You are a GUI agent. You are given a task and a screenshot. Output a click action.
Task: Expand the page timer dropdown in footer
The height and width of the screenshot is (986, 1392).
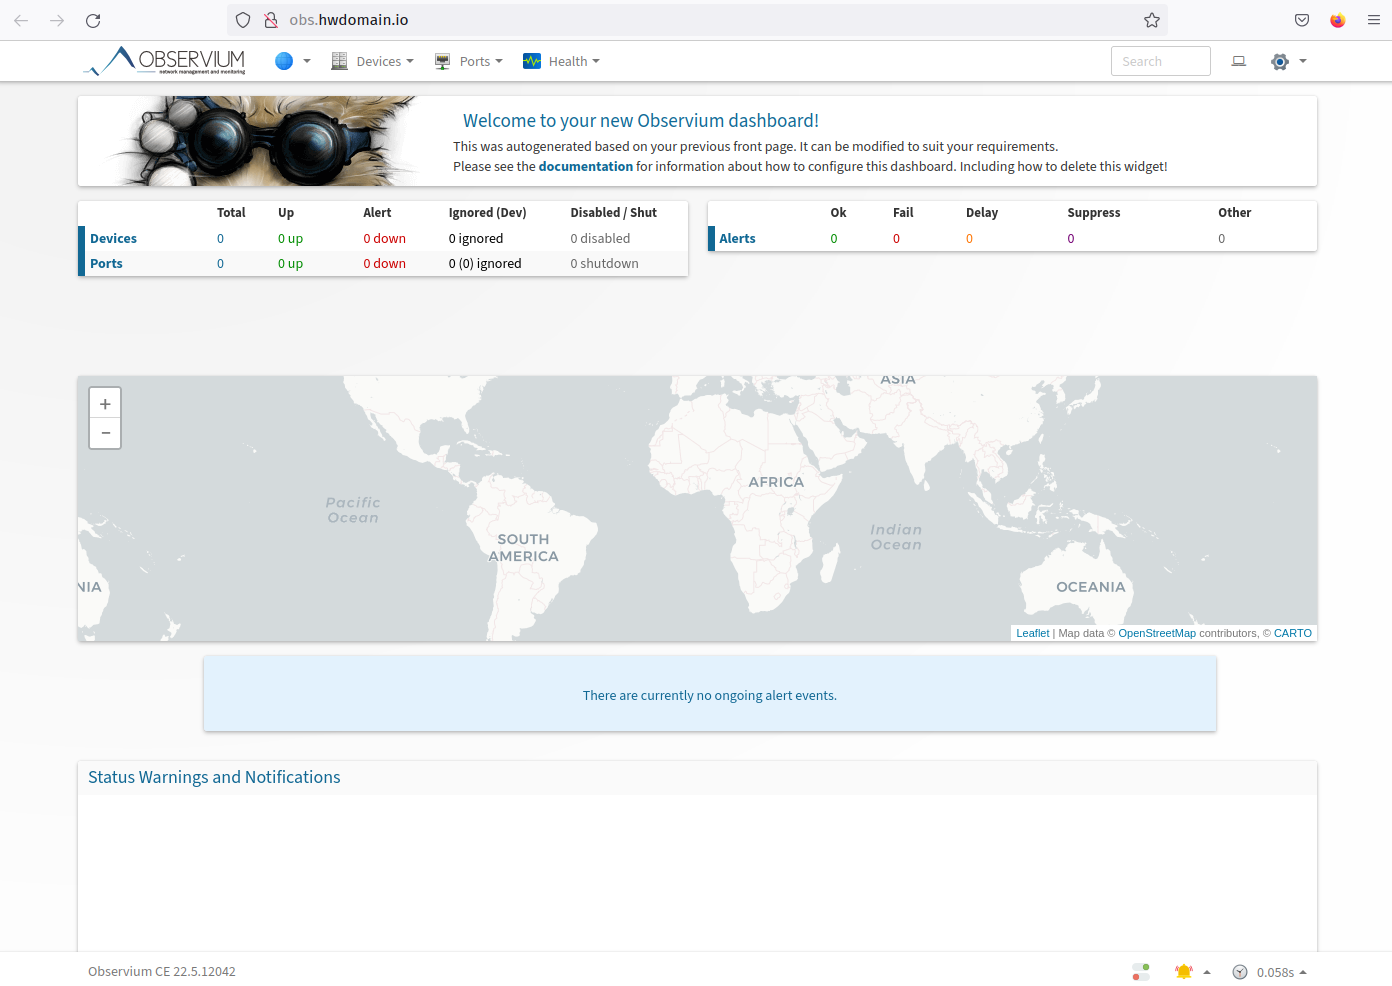point(1303,971)
